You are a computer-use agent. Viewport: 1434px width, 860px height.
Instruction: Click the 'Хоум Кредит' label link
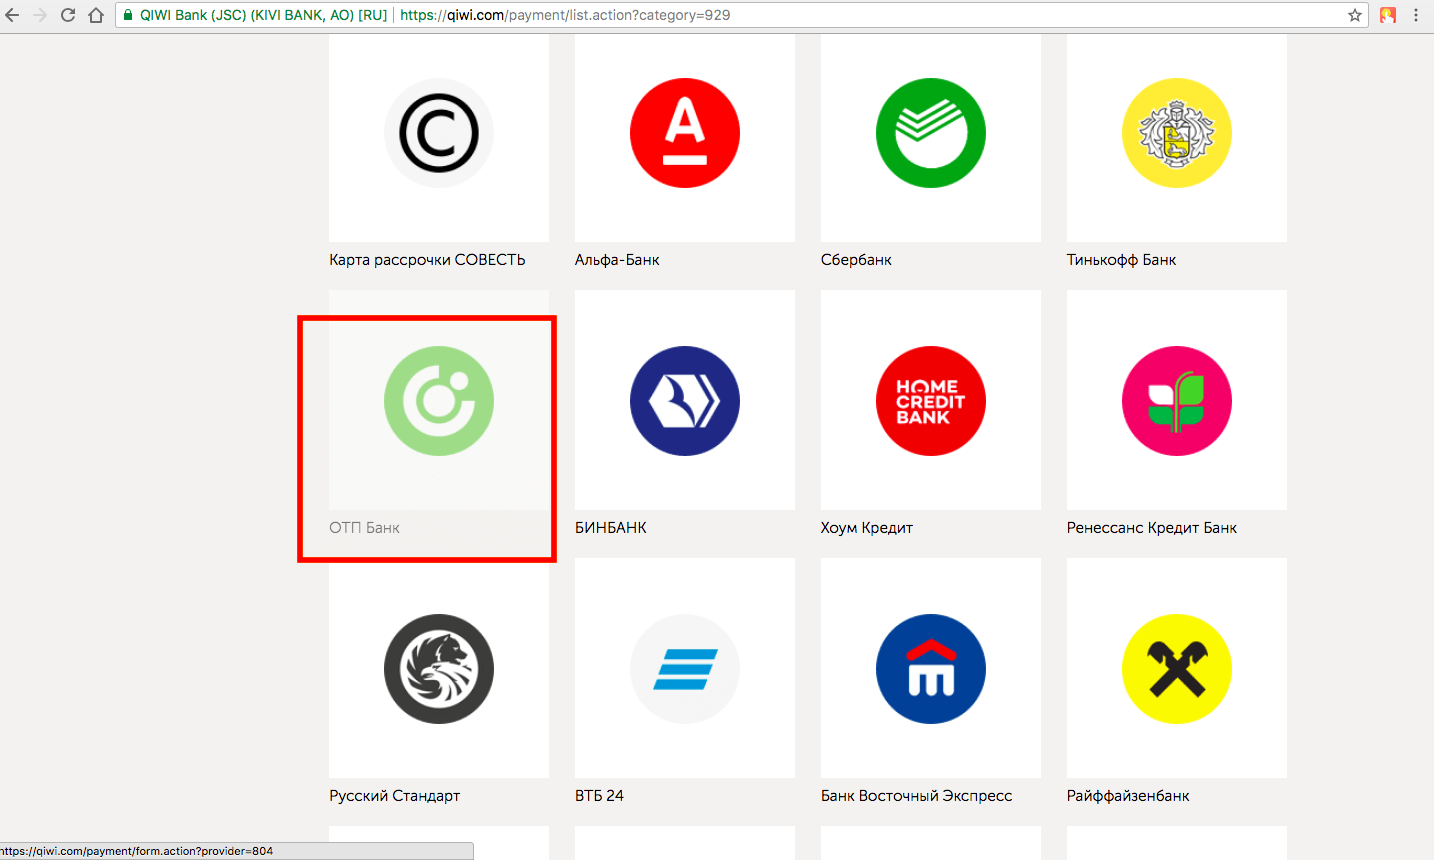867,528
